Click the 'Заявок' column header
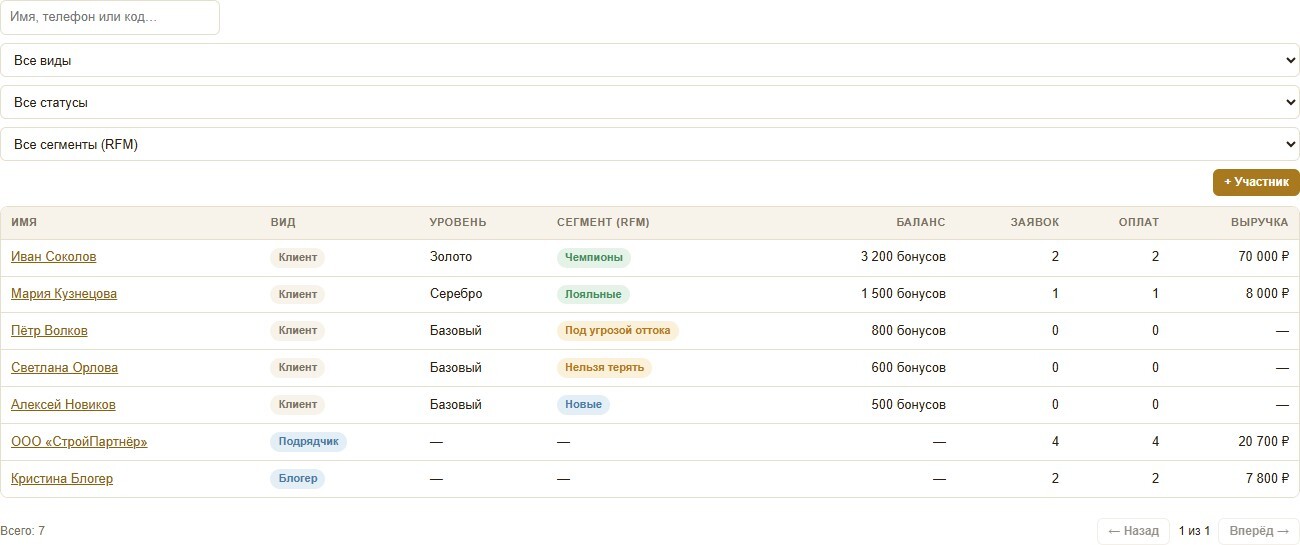Image resolution: width=1300 pixels, height=545 pixels. [1034, 222]
